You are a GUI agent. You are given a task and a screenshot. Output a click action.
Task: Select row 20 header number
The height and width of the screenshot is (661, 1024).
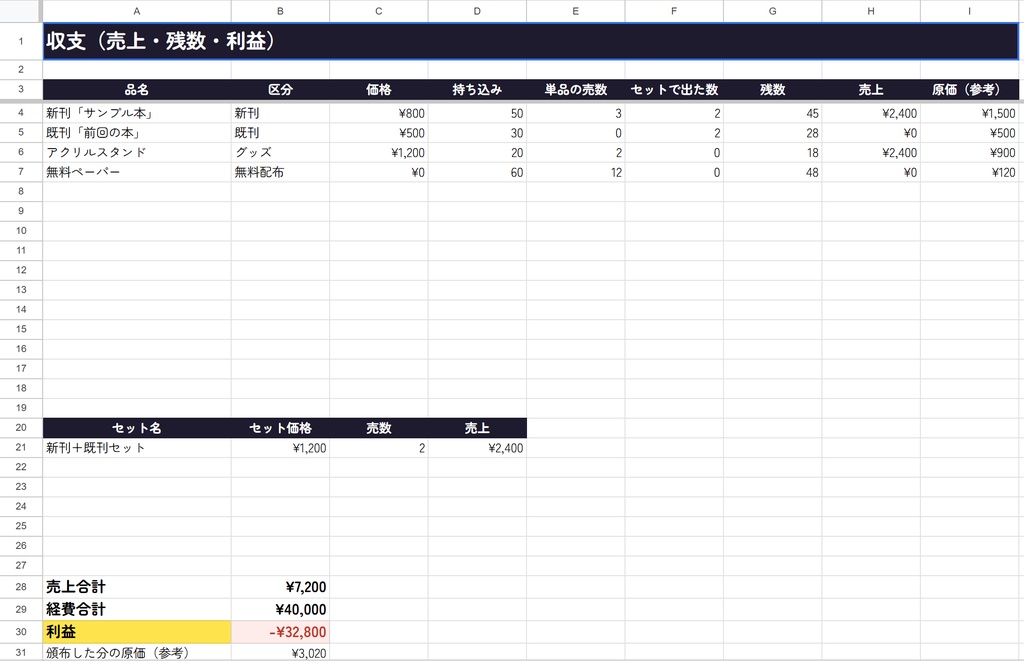(21, 428)
